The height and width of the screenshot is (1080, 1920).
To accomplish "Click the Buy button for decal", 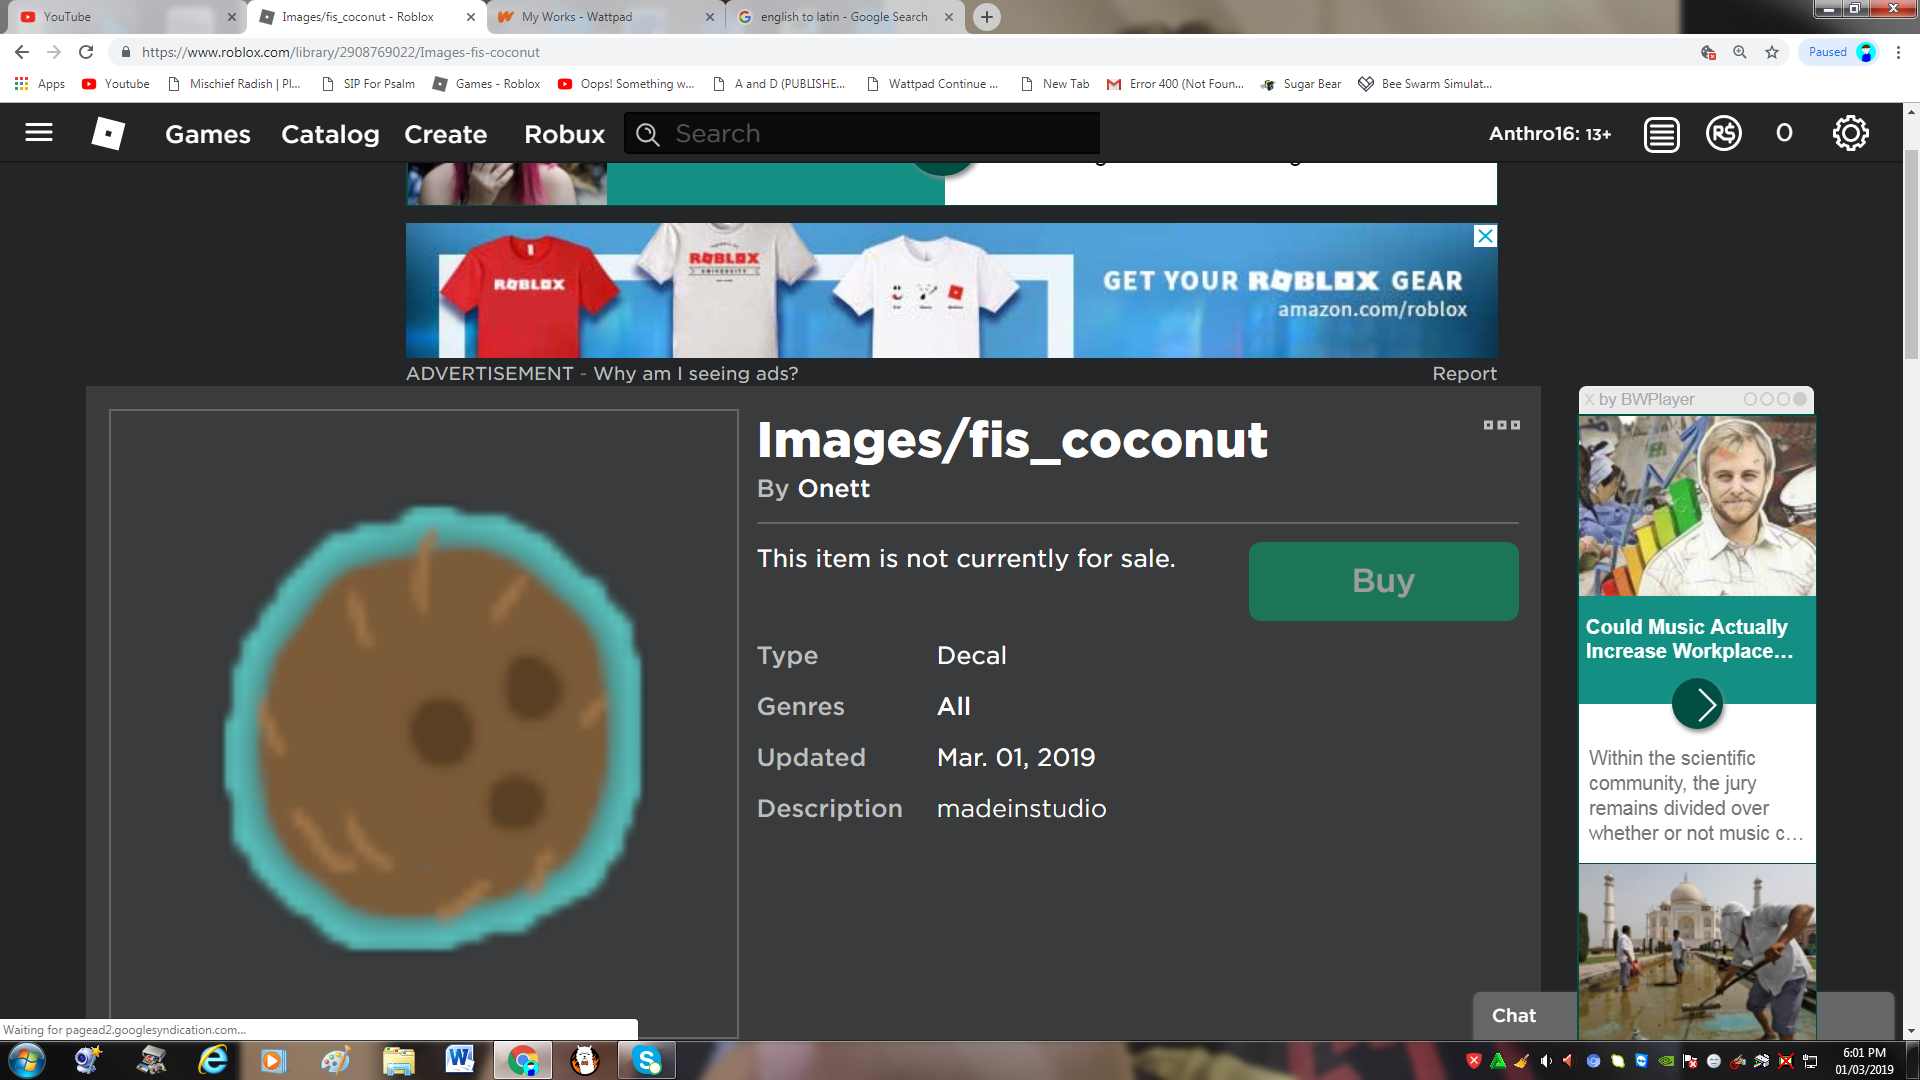I will [x=1383, y=582].
